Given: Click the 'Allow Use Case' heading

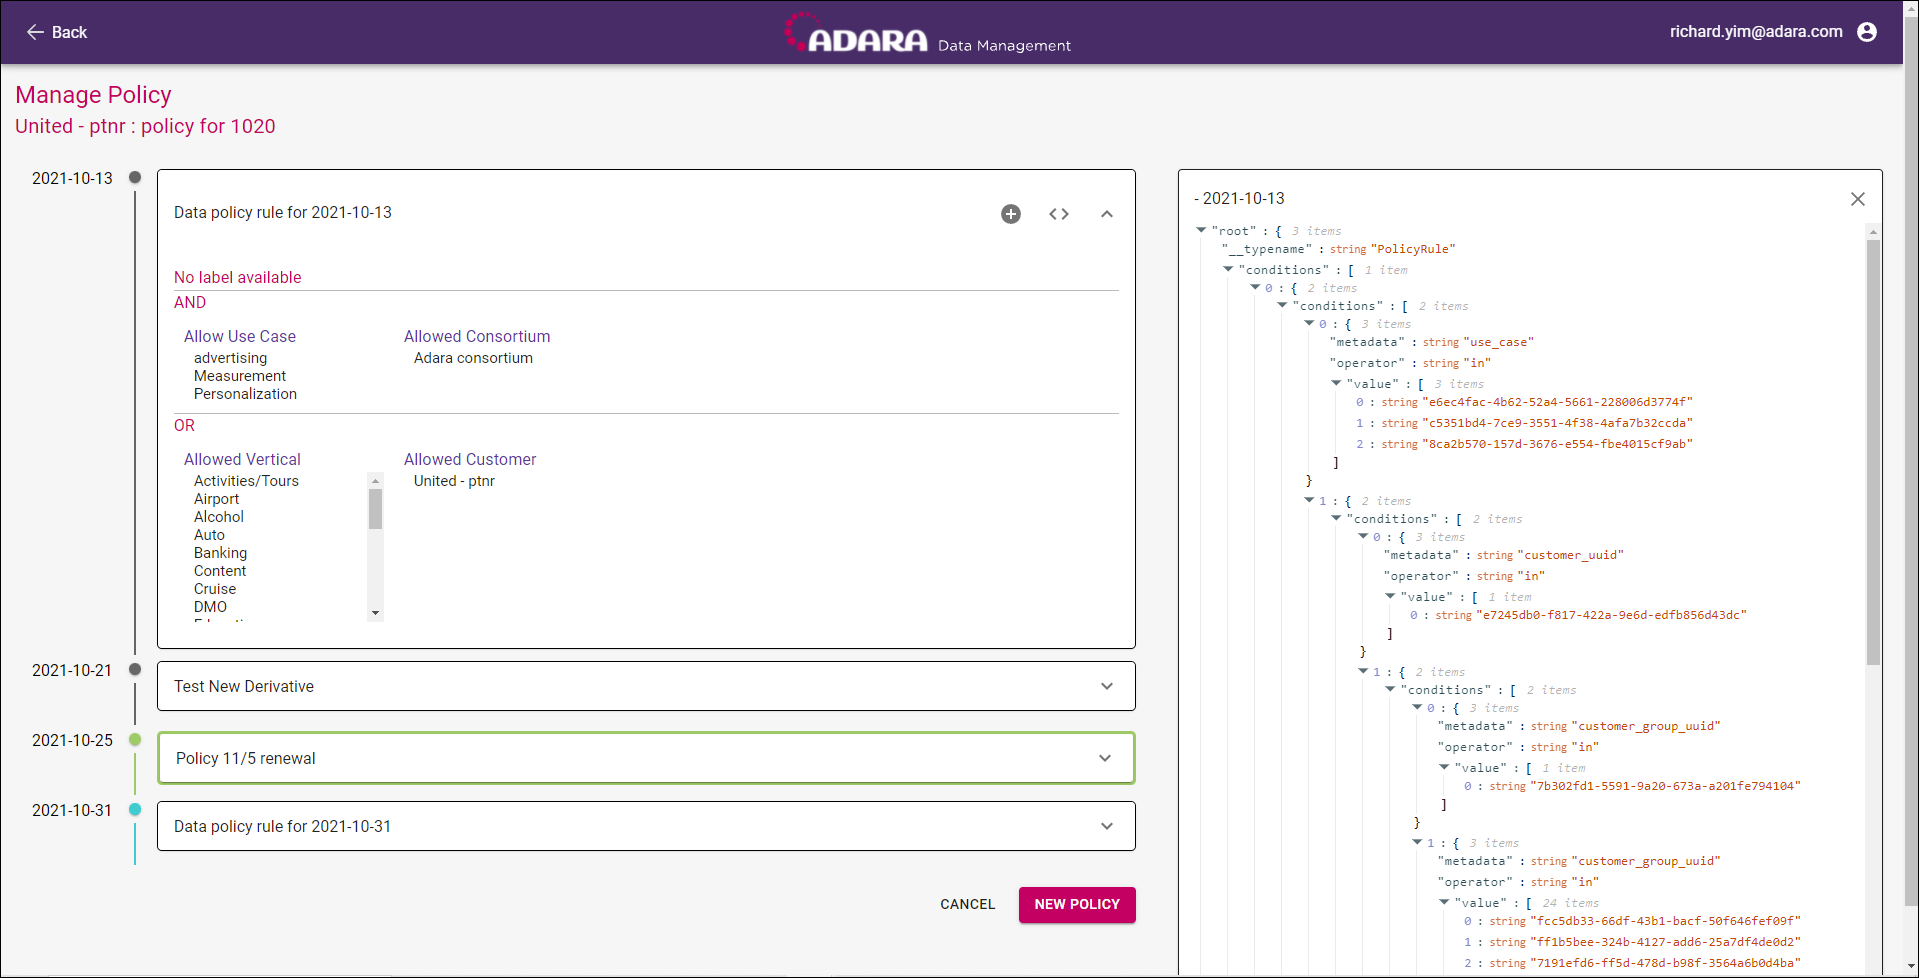Looking at the screenshot, I should click(240, 337).
